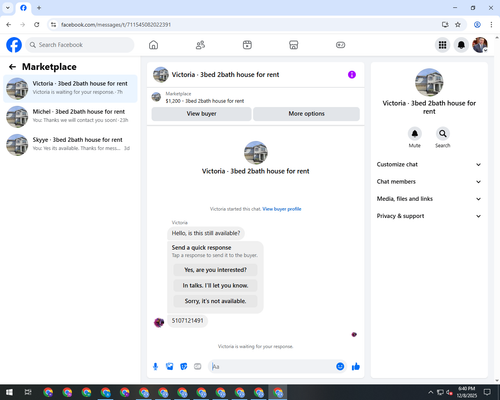
Task: View site information icon in address bar
Action: (x=53, y=25)
